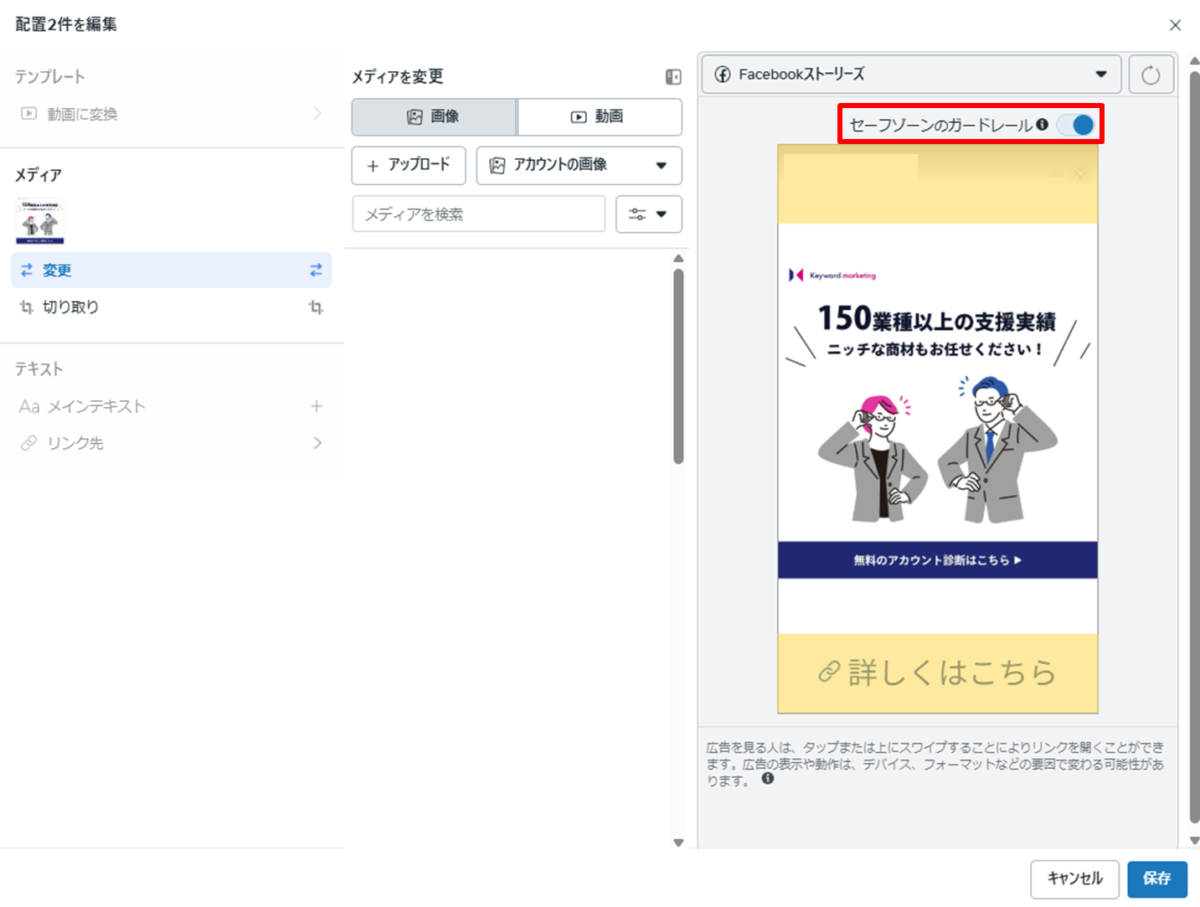This screenshot has width=1200, height=907.
Task: Switch to the 画像 tab
Action: click(x=434, y=117)
